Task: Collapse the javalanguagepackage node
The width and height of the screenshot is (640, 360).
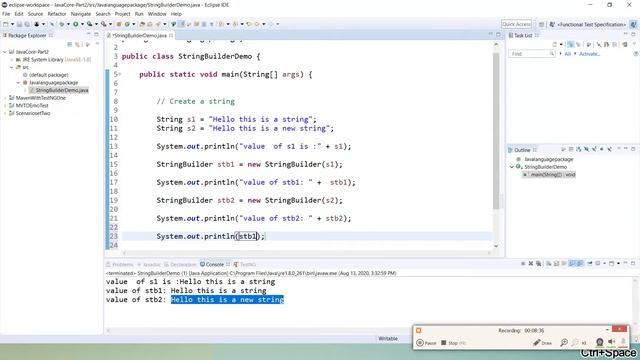Action: click(18, 82)
